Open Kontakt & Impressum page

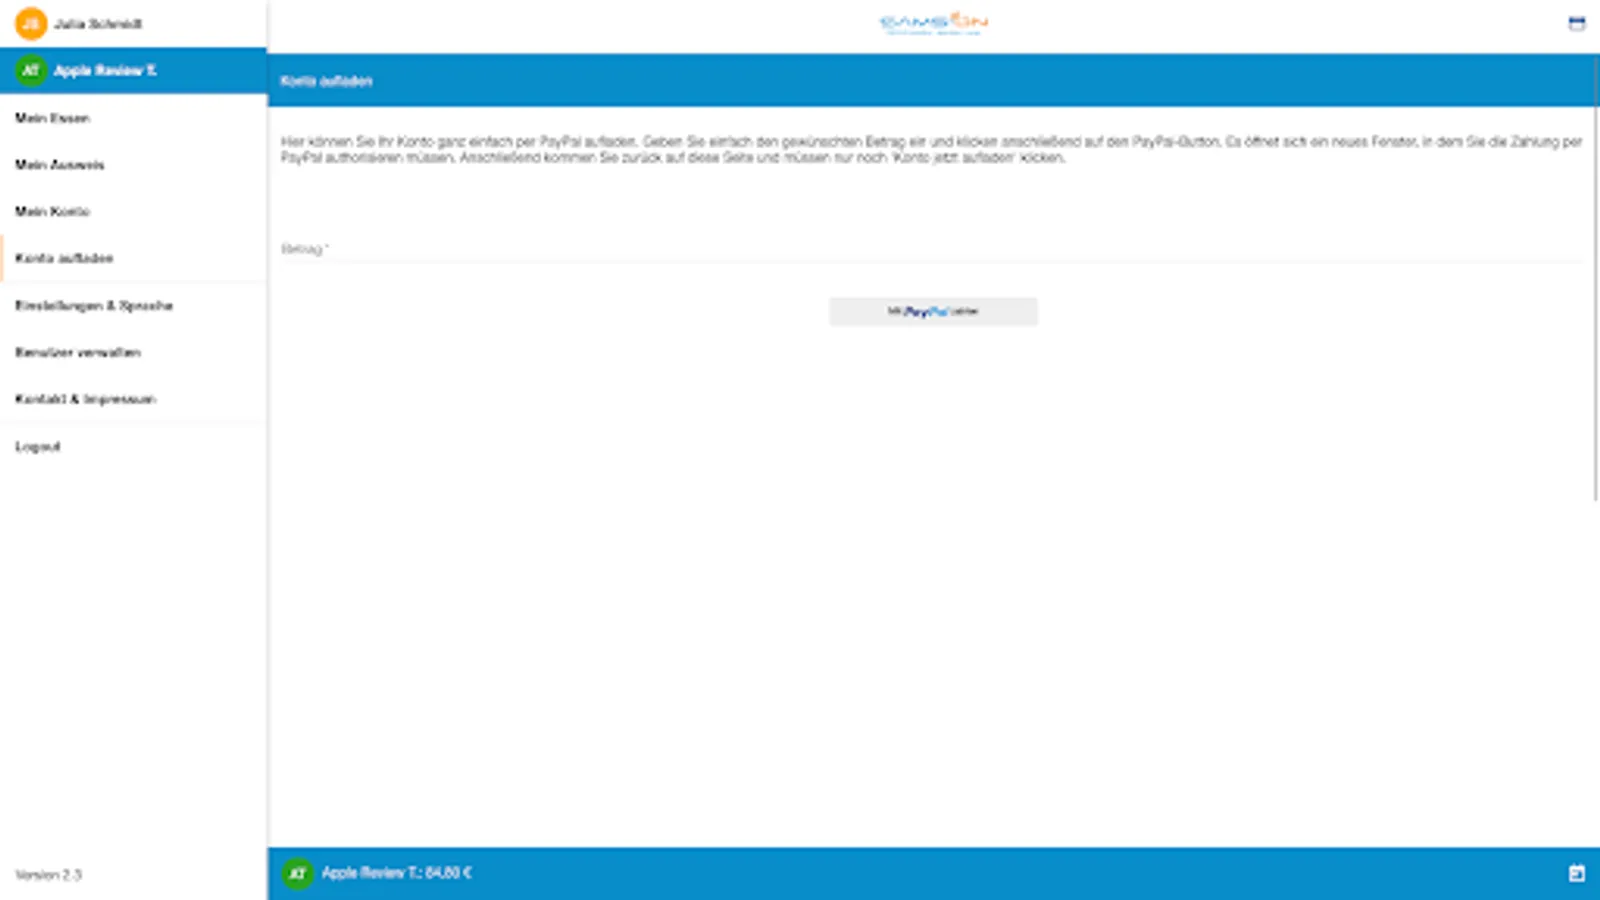point(133,399)
